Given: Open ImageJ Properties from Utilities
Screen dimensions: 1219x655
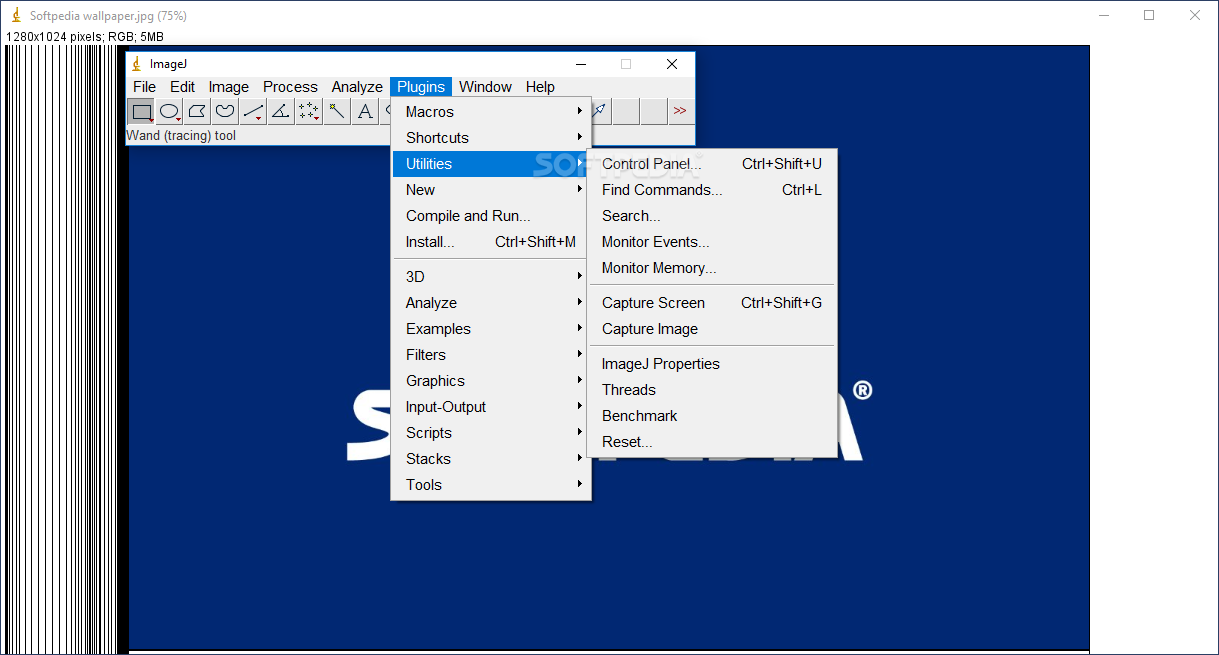Looking at the screenshot, I should pos(712,364).
